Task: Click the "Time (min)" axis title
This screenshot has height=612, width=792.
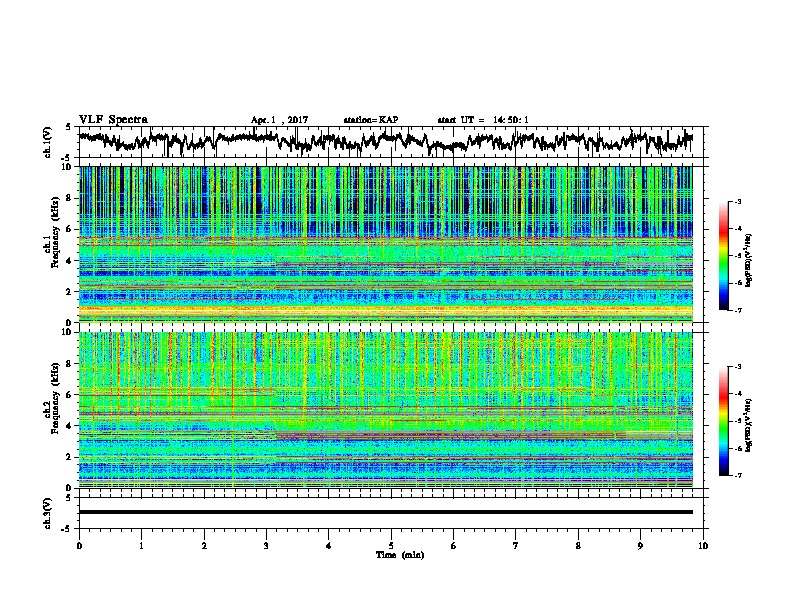Action: point(400,555)
